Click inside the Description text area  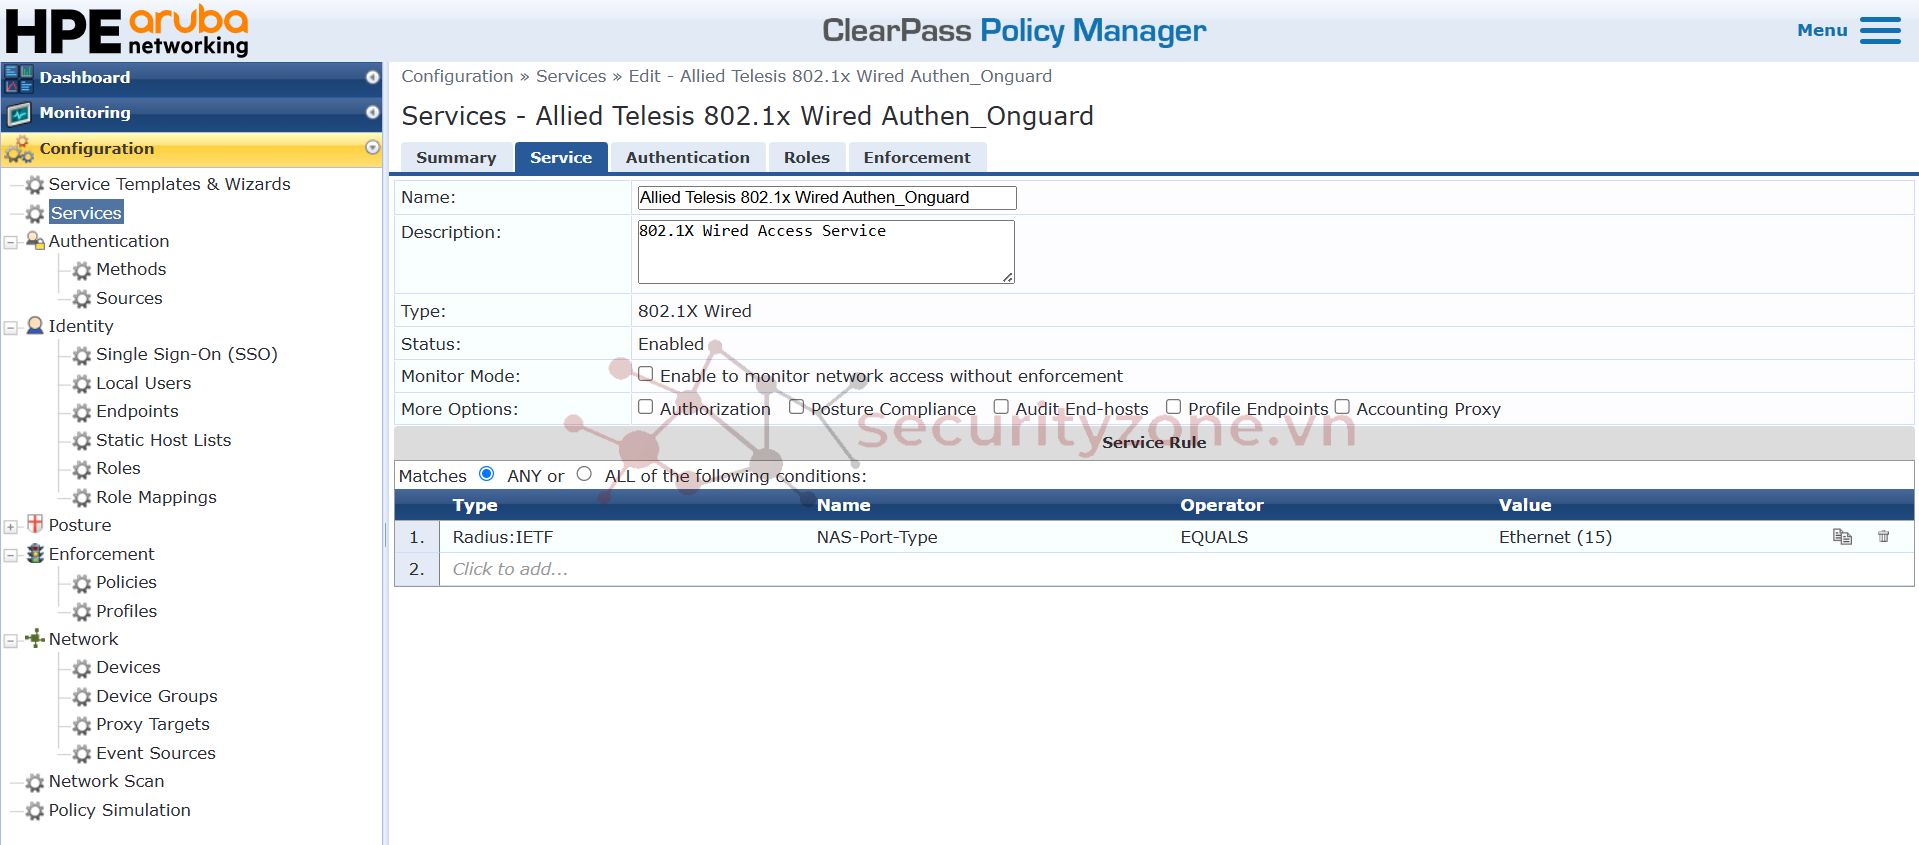click(x=826, y=252)
